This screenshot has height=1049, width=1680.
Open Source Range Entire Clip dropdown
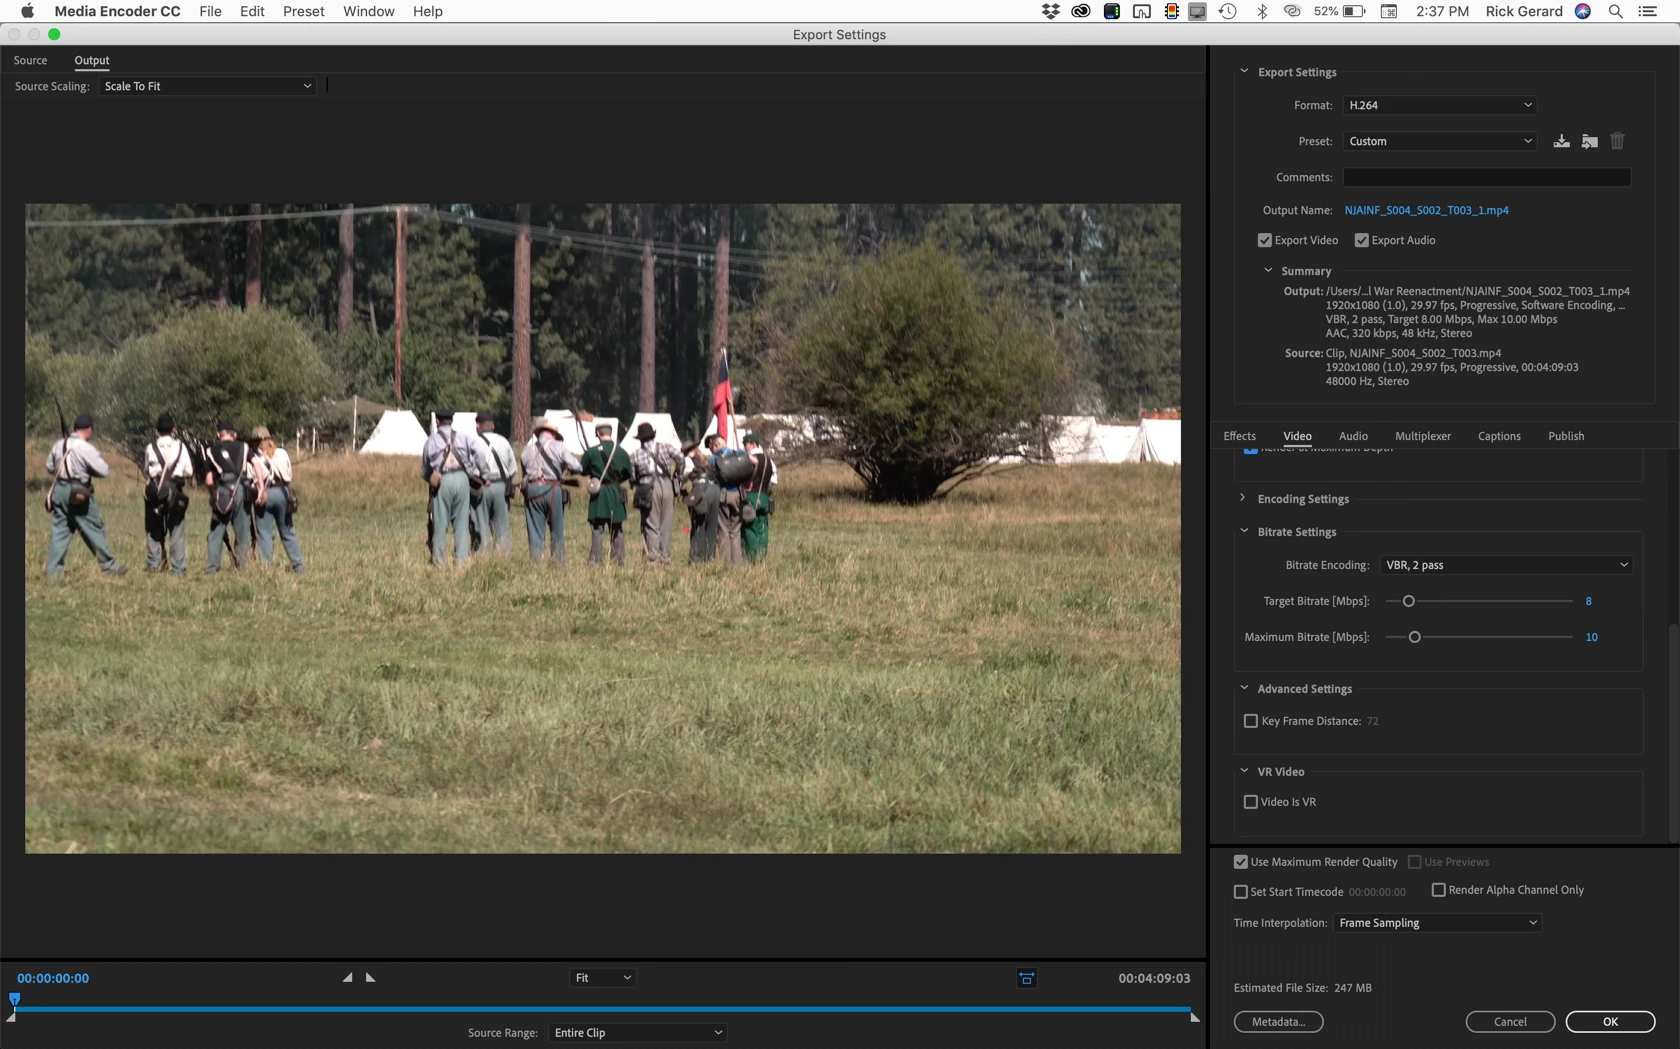click(x=637, y=1033)
